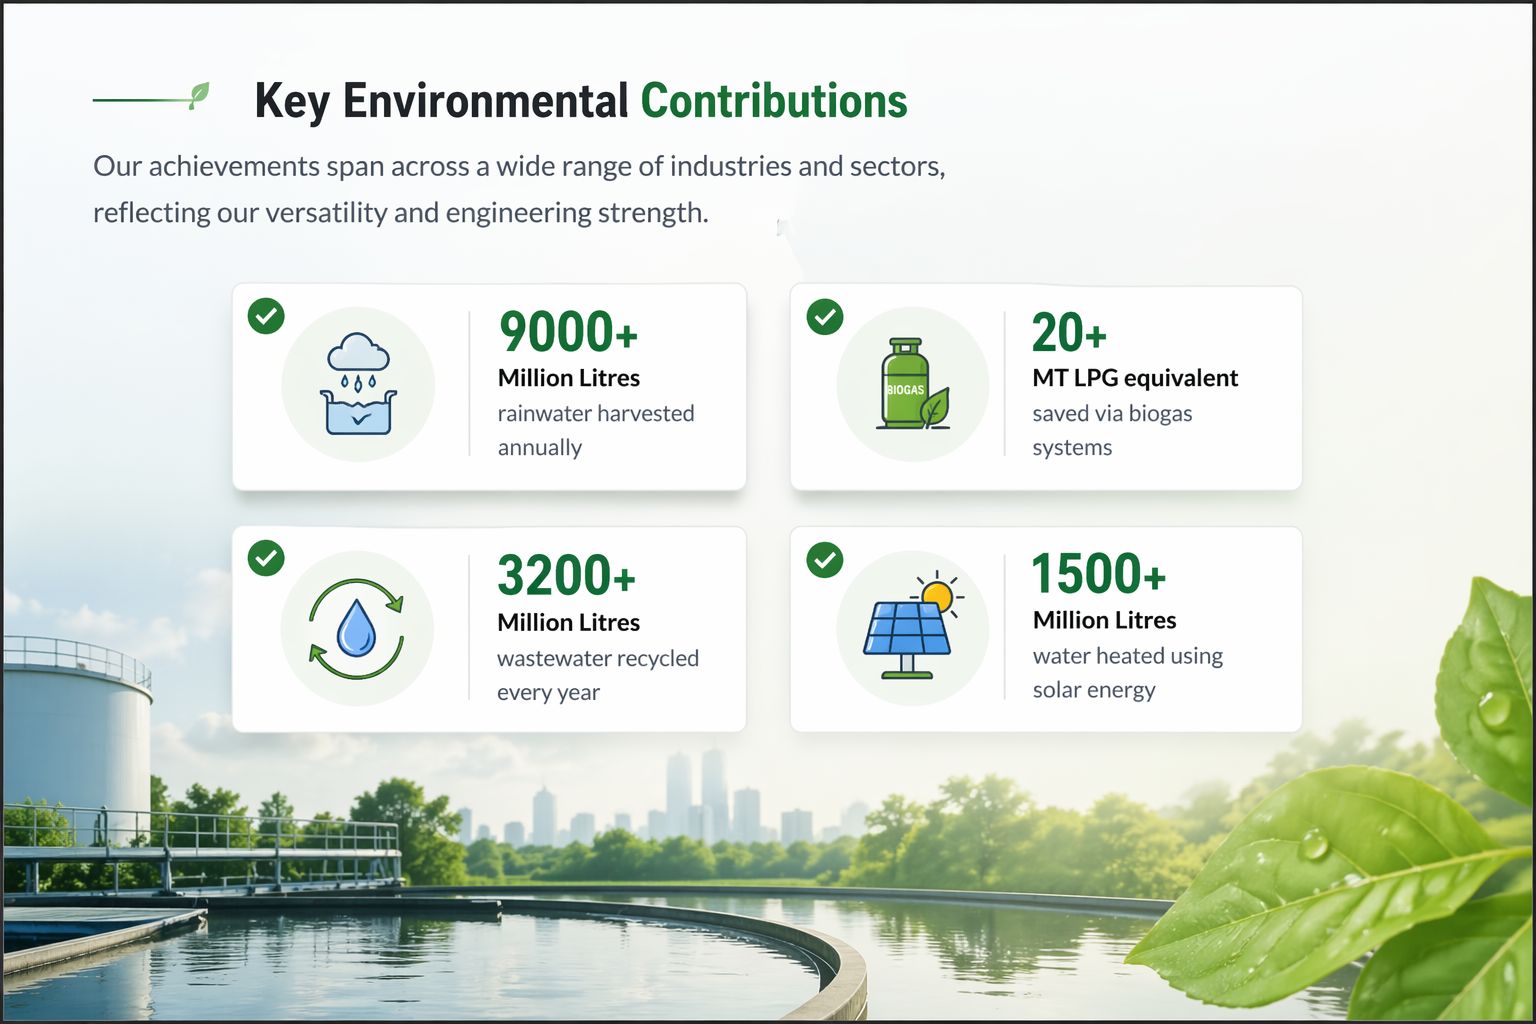Viewport: 1536px width, 1024px height.
Task: Click the checkmark on the solar energy card
Action: point(825,560)
